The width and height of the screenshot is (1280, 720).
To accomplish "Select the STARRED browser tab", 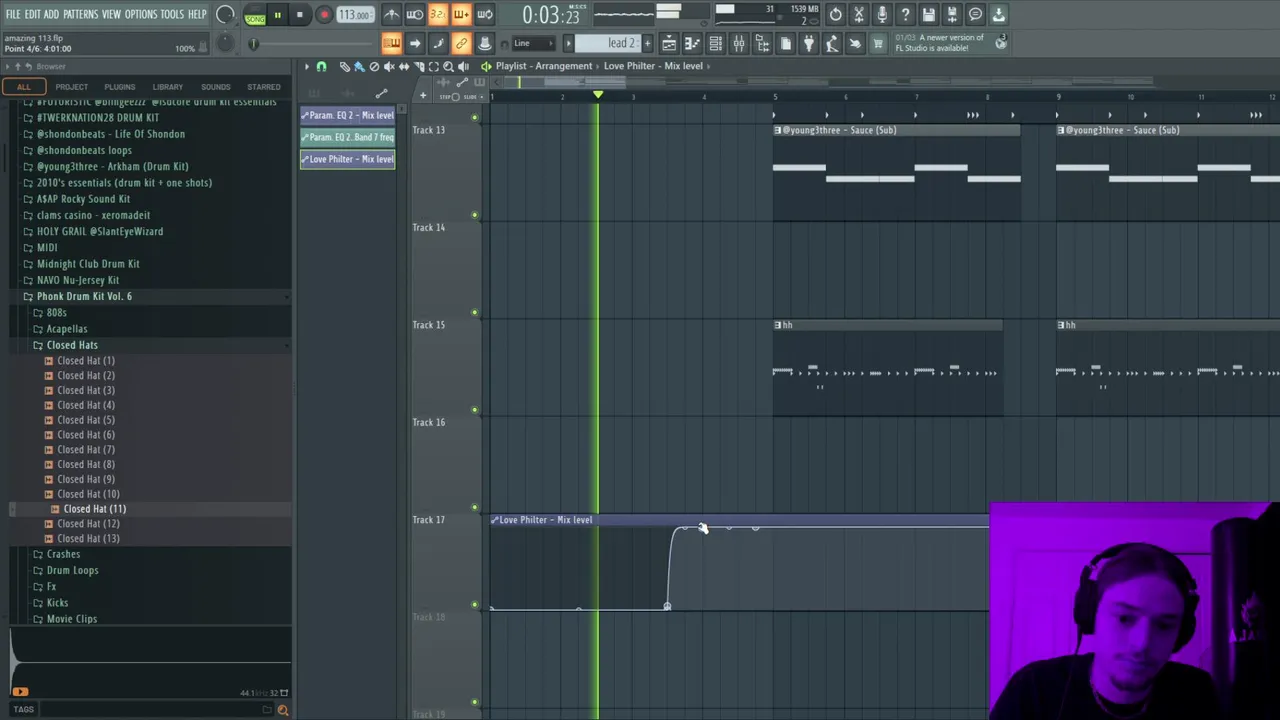I will pos(264,87).
